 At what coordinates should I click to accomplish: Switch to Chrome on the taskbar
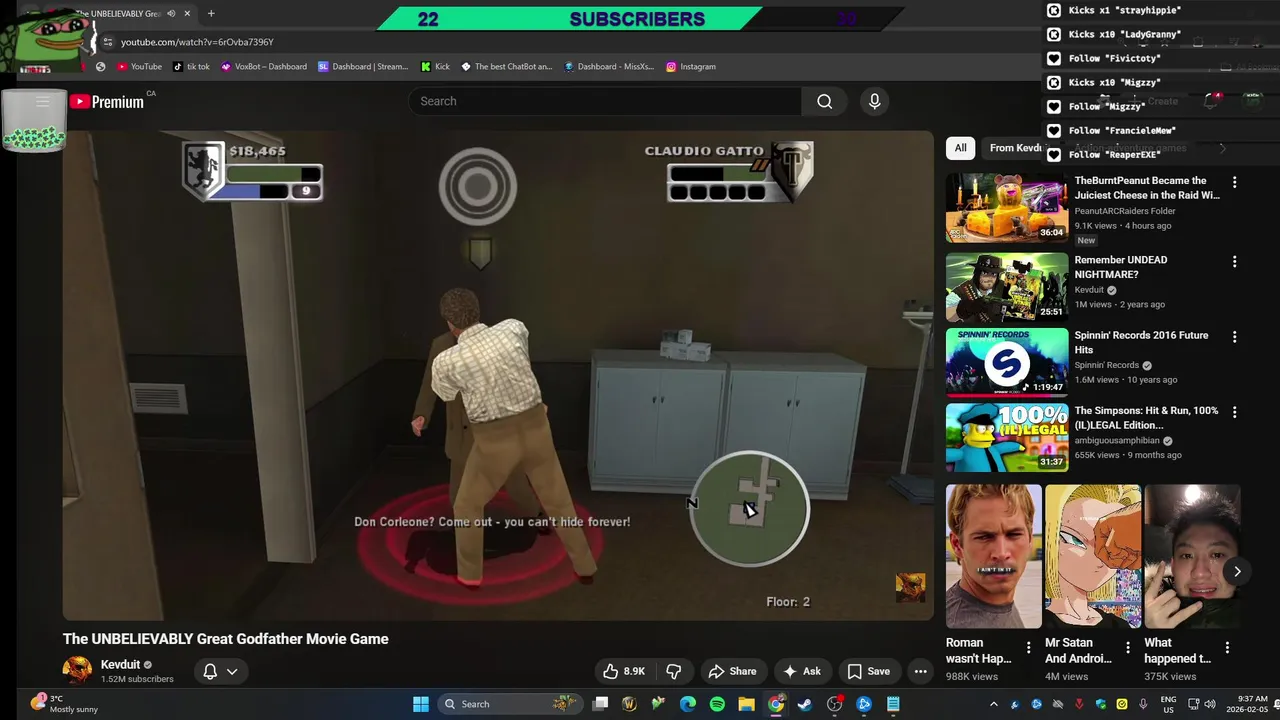point(776,704)
